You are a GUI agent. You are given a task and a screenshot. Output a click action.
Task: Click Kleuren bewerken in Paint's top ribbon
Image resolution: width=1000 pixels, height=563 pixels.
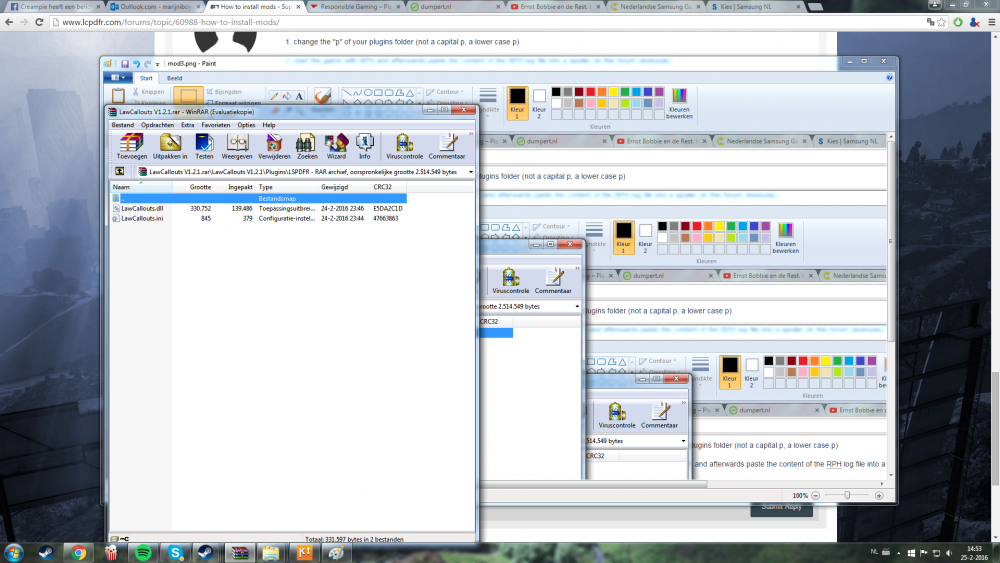point(679,103)
